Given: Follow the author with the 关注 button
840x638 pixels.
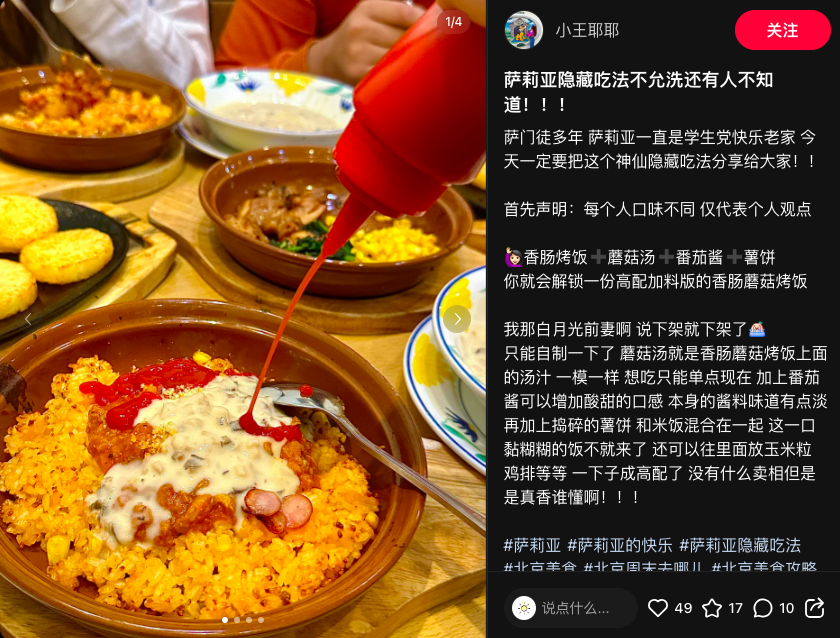Looking at the screenshot, I should (783, 30).
